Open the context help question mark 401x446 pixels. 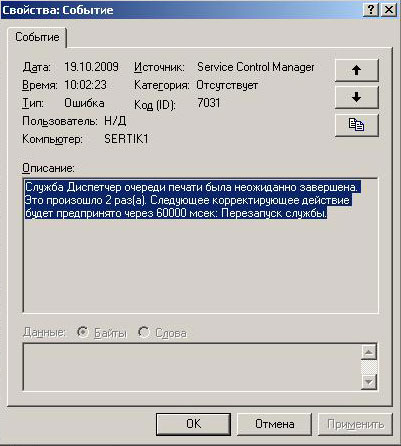coord(371,10)
